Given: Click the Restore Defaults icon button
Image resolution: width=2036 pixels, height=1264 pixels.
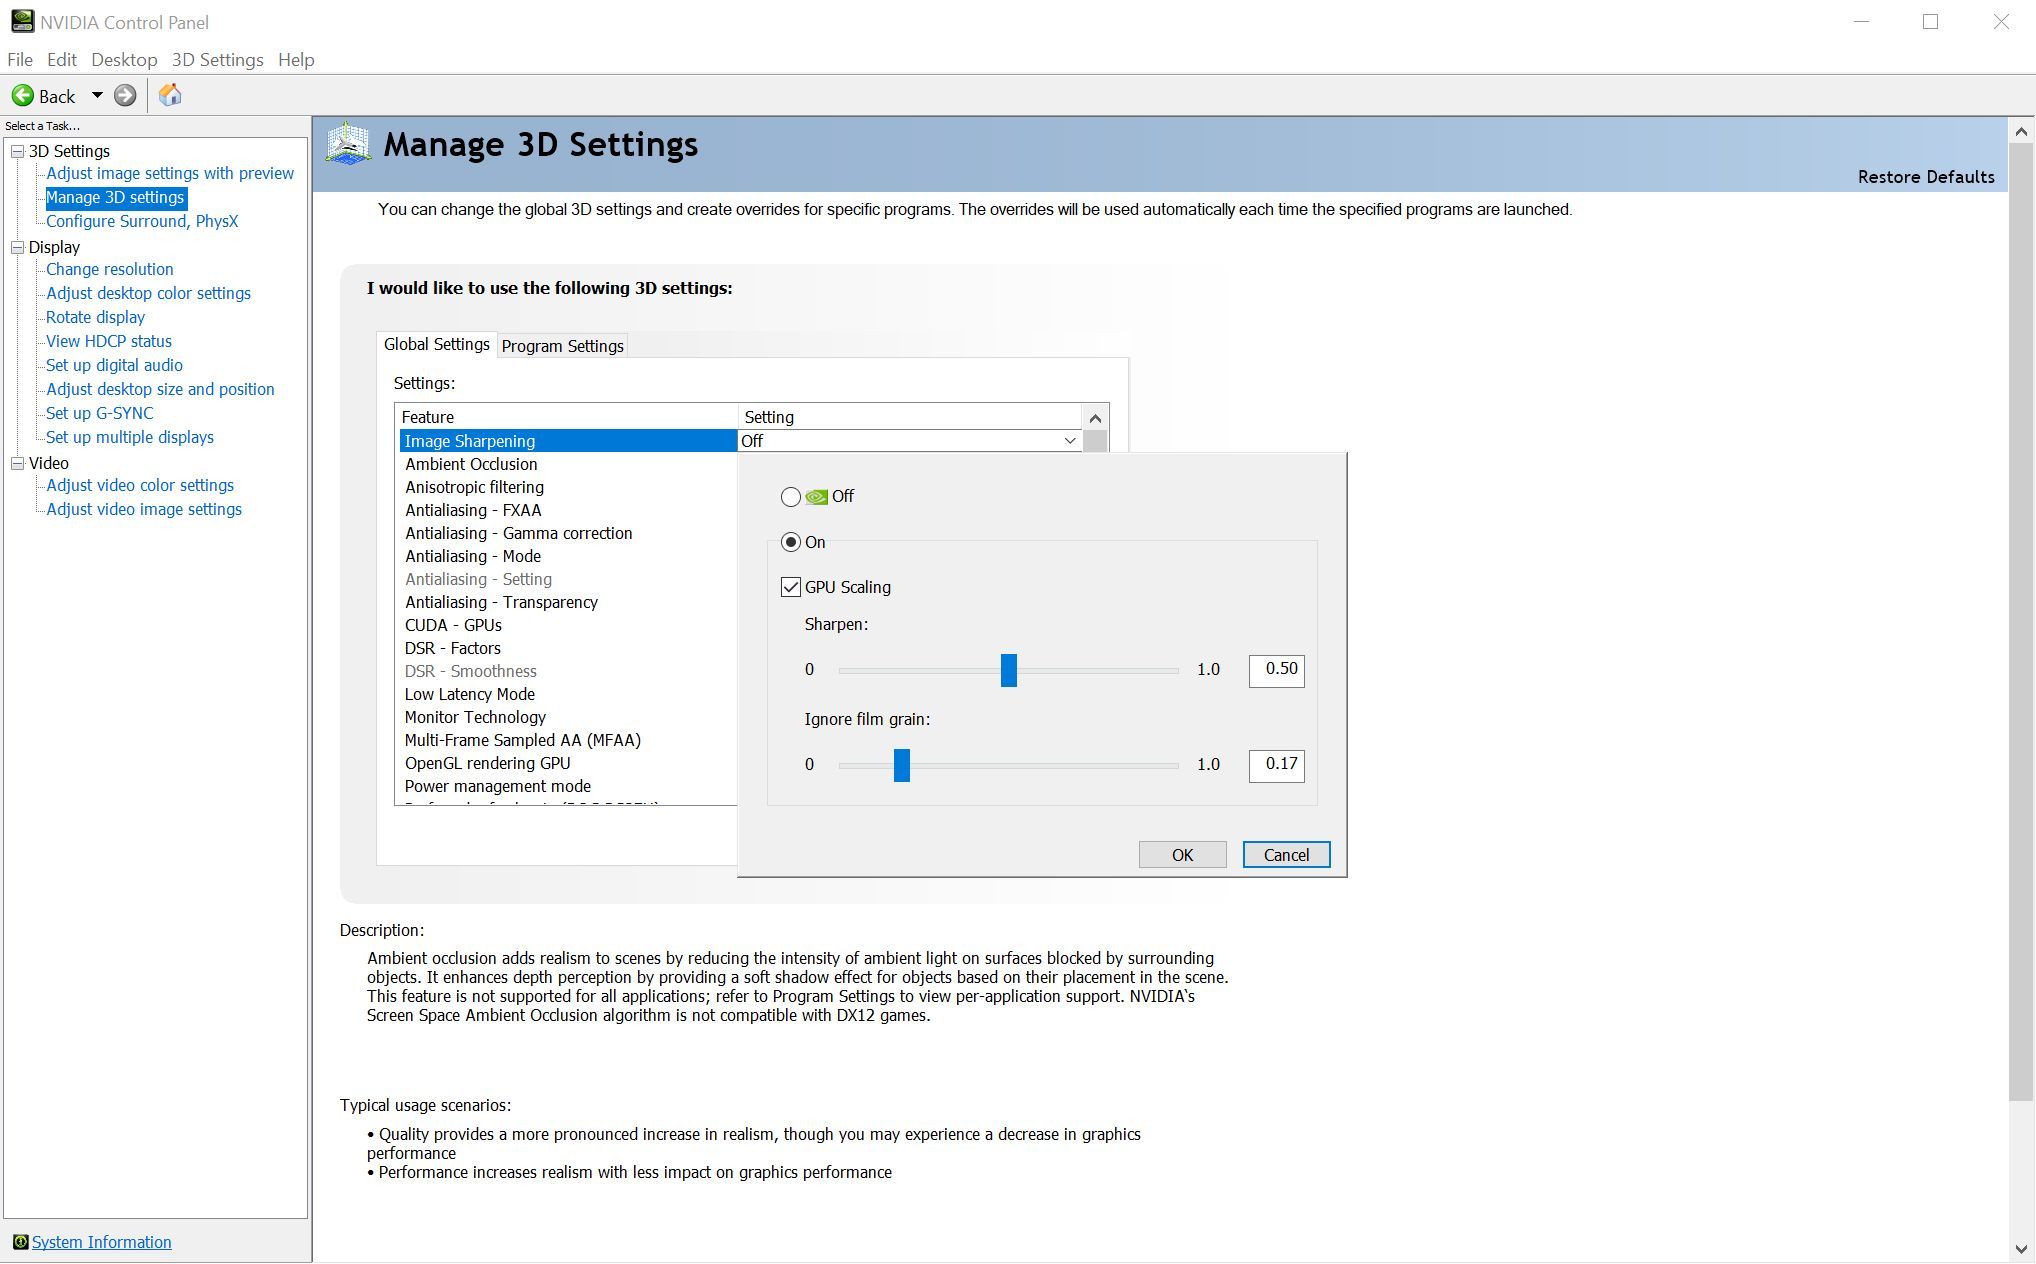Looking at the screenshot, I should (1927, 175).
